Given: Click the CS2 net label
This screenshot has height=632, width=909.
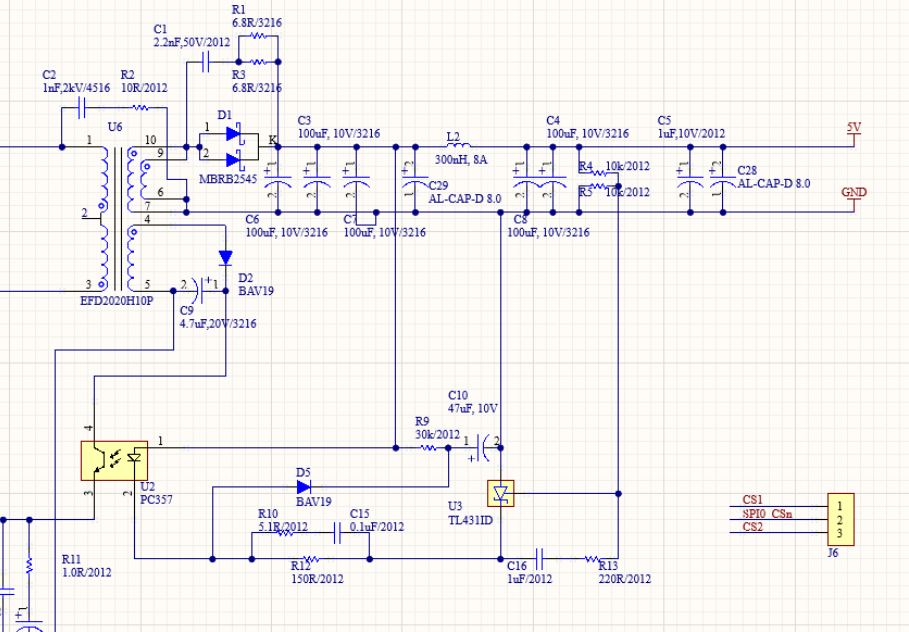Looking at the screenshot, I should click(x=752, y=527).
